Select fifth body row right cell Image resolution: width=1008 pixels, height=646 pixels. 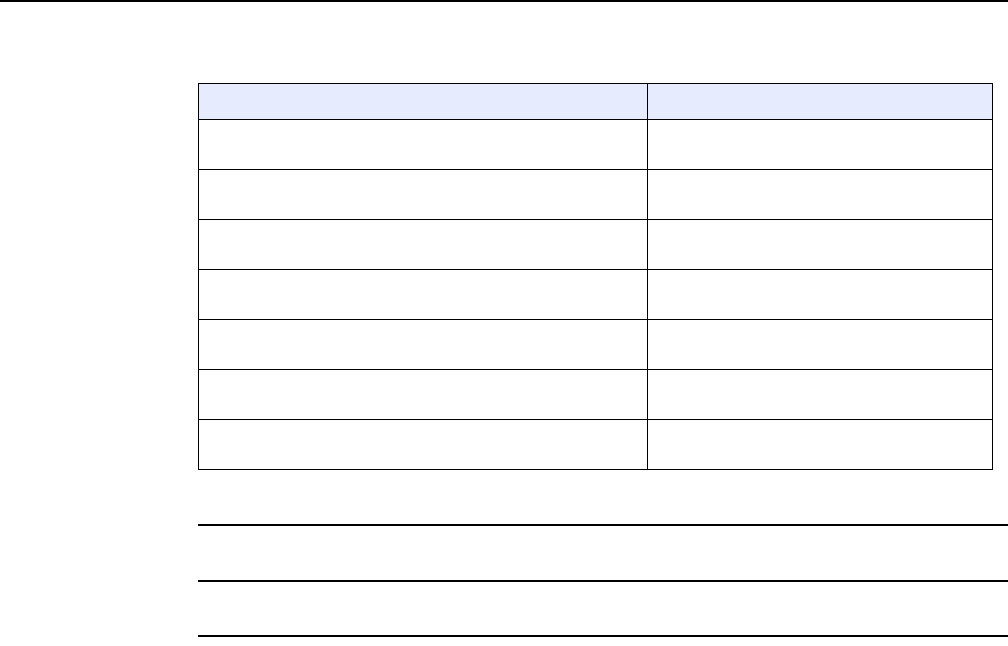(x=820, y=345)
